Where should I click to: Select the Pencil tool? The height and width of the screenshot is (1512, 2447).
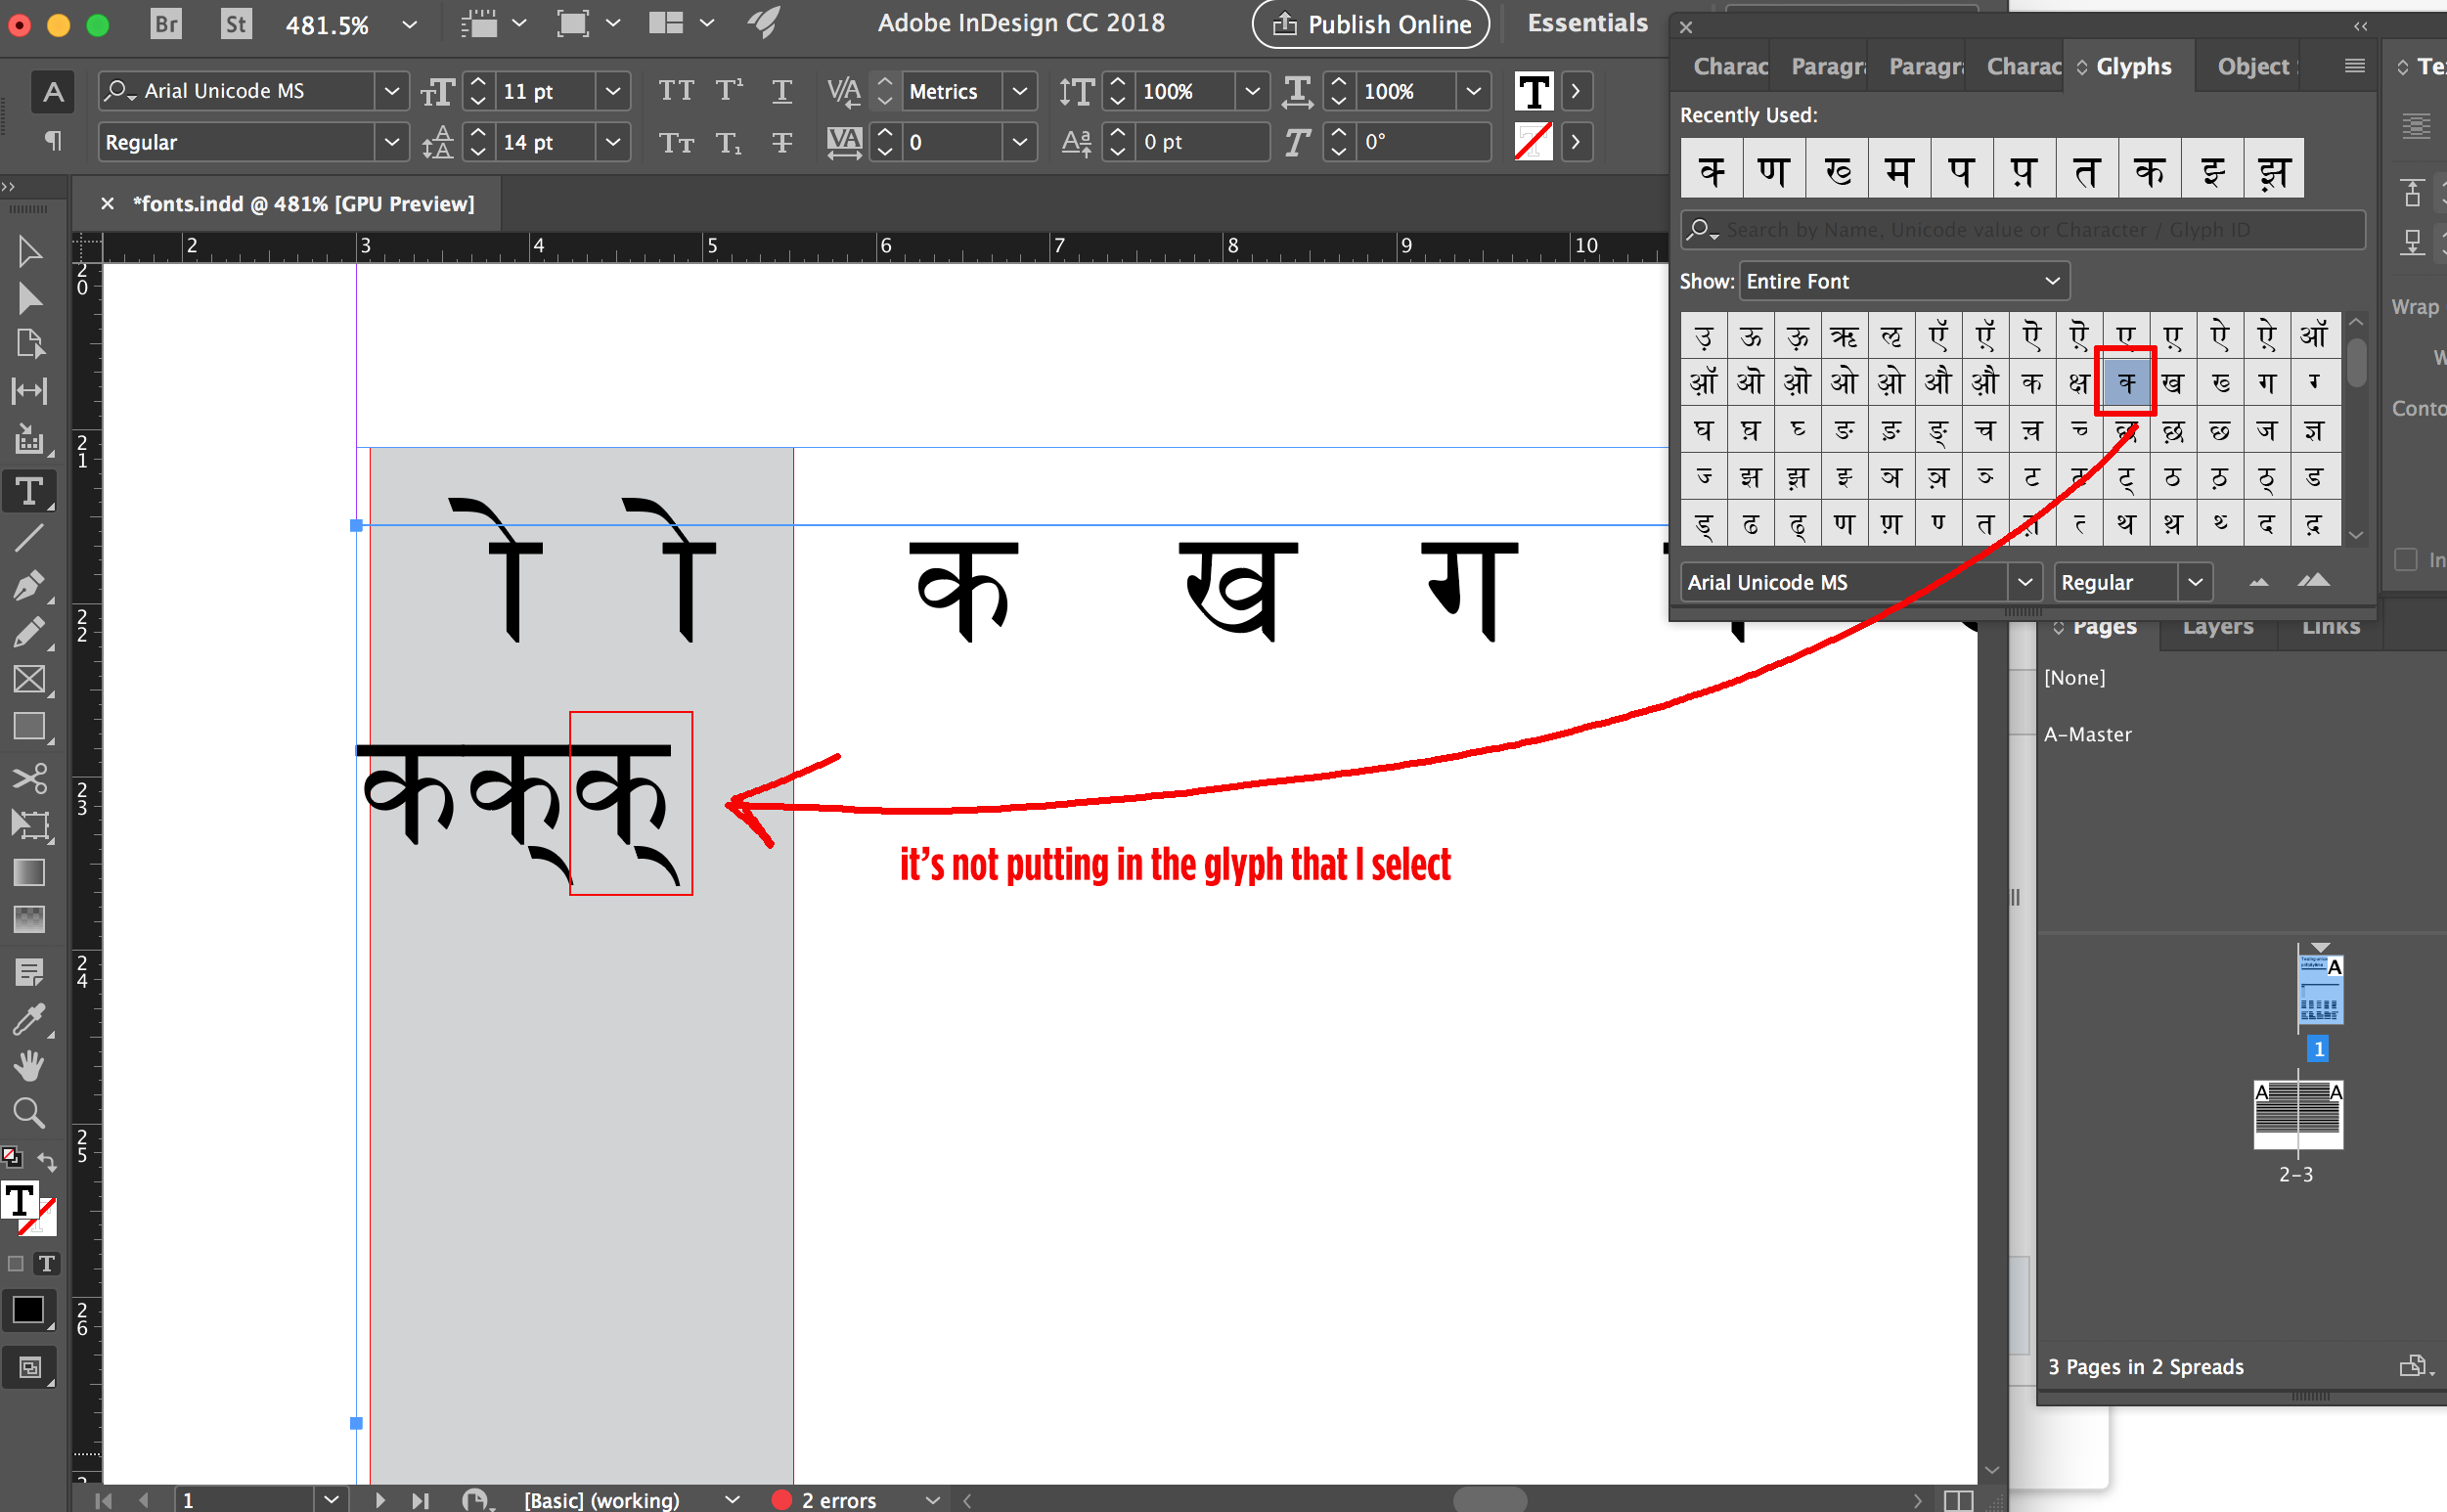click(x=24, y=631)
